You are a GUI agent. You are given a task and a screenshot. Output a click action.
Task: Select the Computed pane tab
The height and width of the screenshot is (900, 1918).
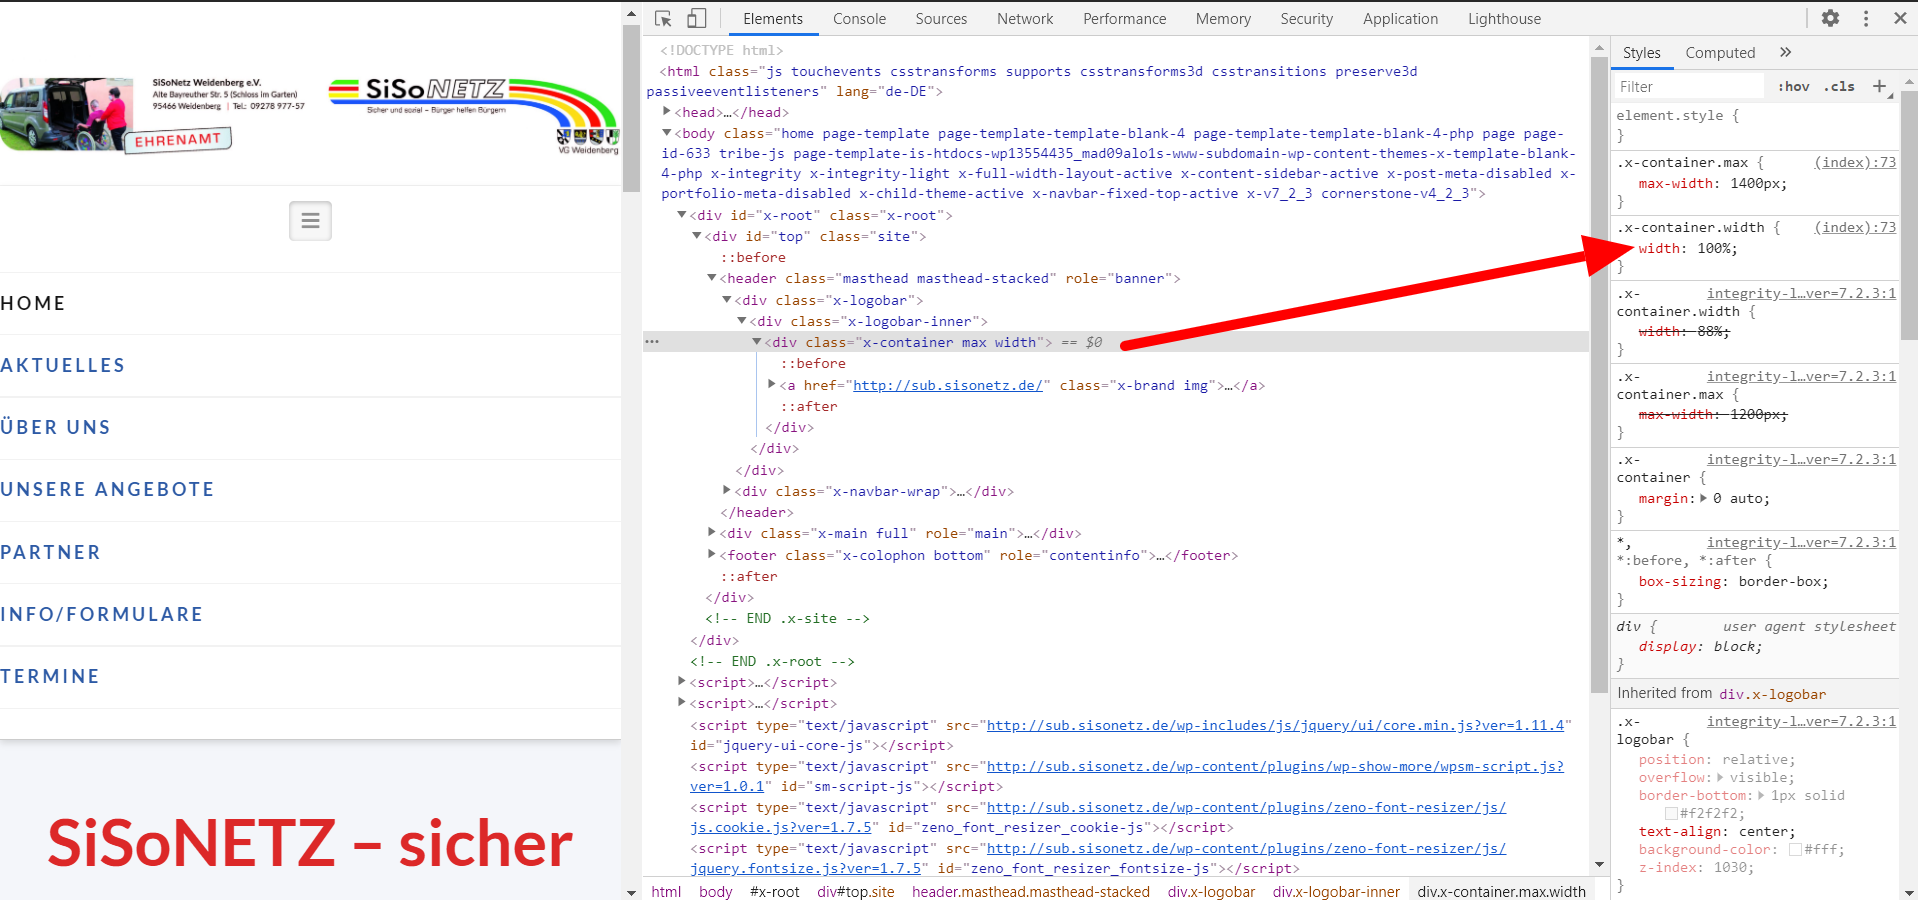click(1720, 53)
